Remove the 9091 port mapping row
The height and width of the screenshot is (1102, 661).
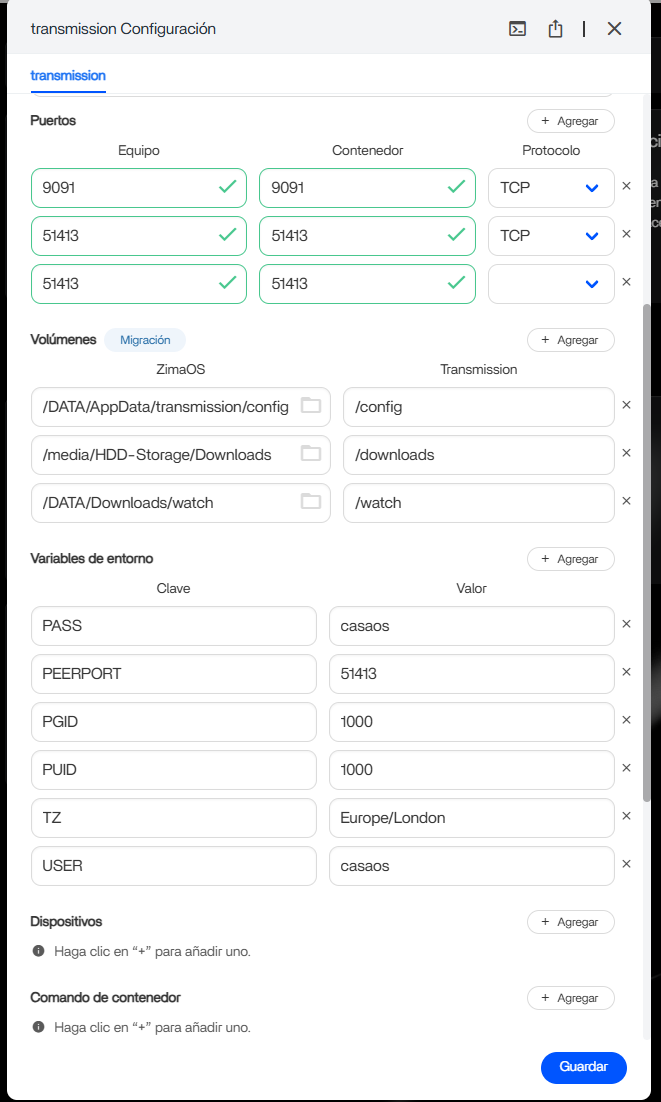pos(627,186)
